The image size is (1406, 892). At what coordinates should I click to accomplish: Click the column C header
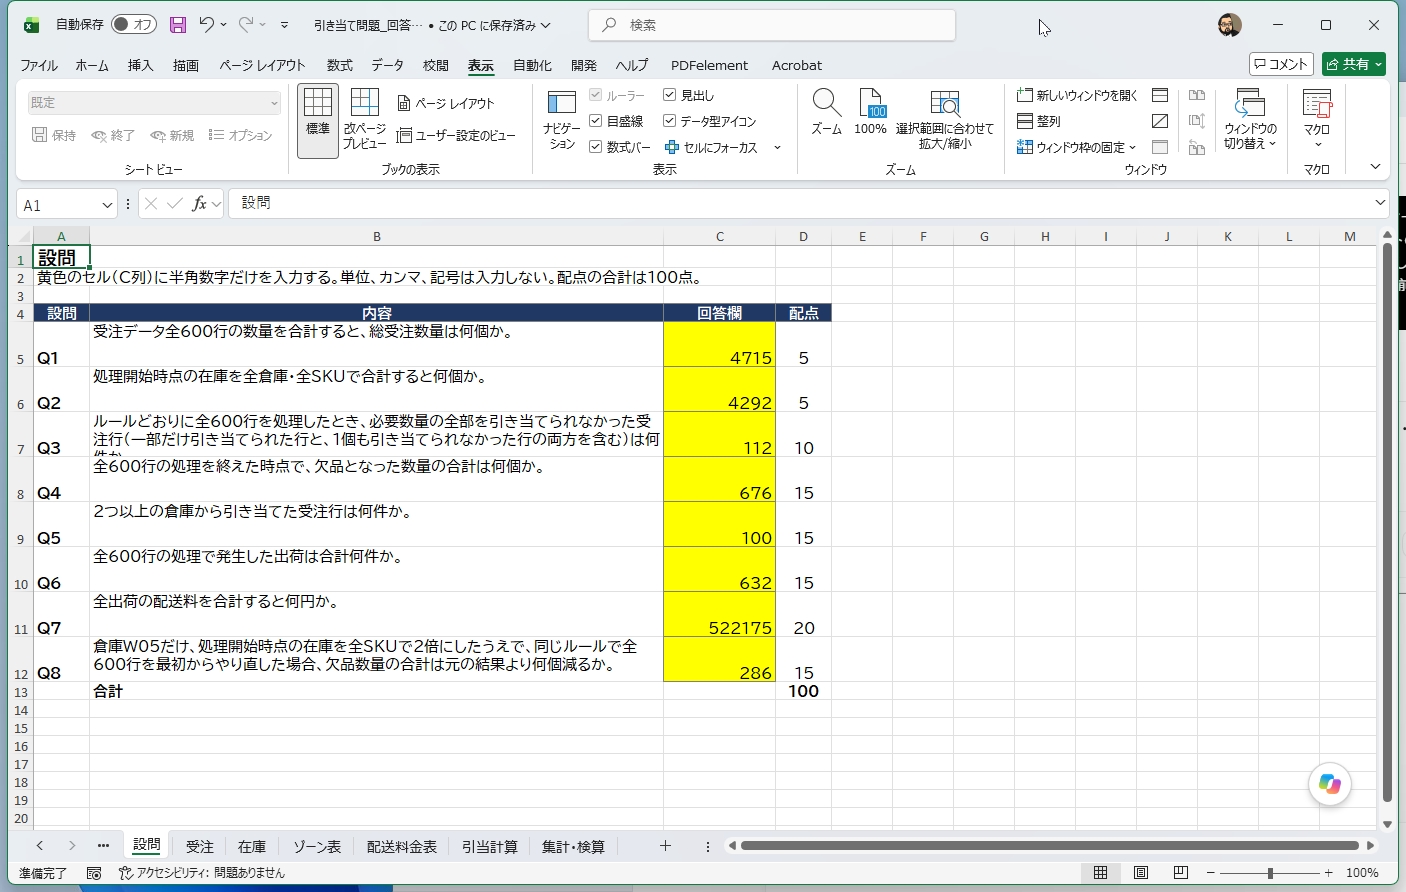[719, 237]
